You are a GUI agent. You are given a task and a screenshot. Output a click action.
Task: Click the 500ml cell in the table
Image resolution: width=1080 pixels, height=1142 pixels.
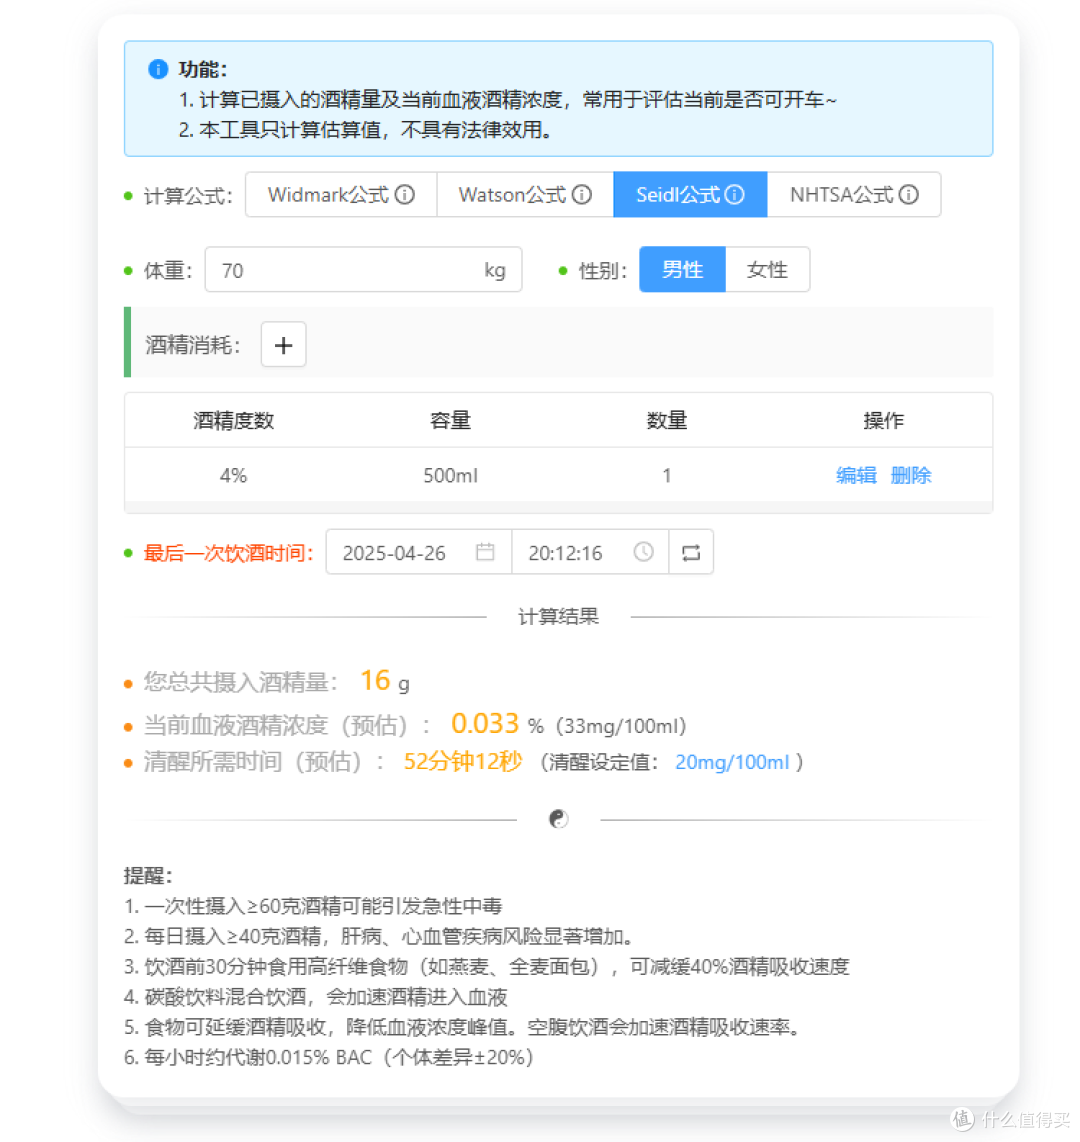(x=450, y=476)
